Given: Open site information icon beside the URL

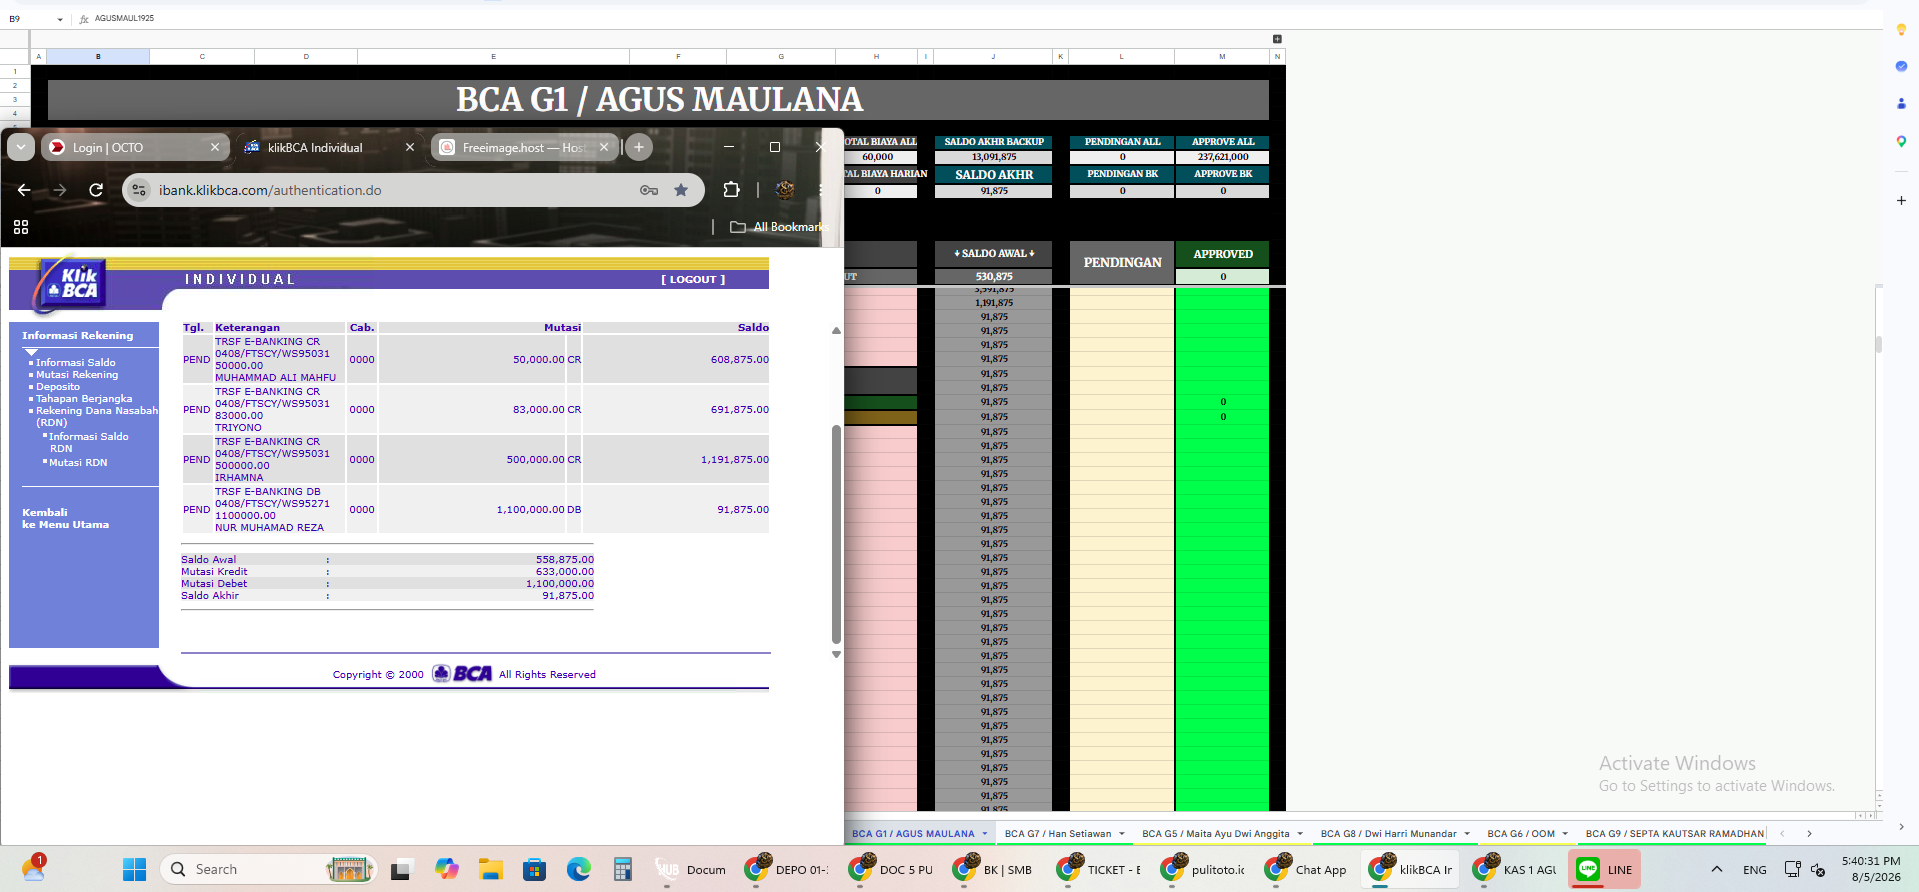Looking at the screenshot, I should click(x=139, y=190).
